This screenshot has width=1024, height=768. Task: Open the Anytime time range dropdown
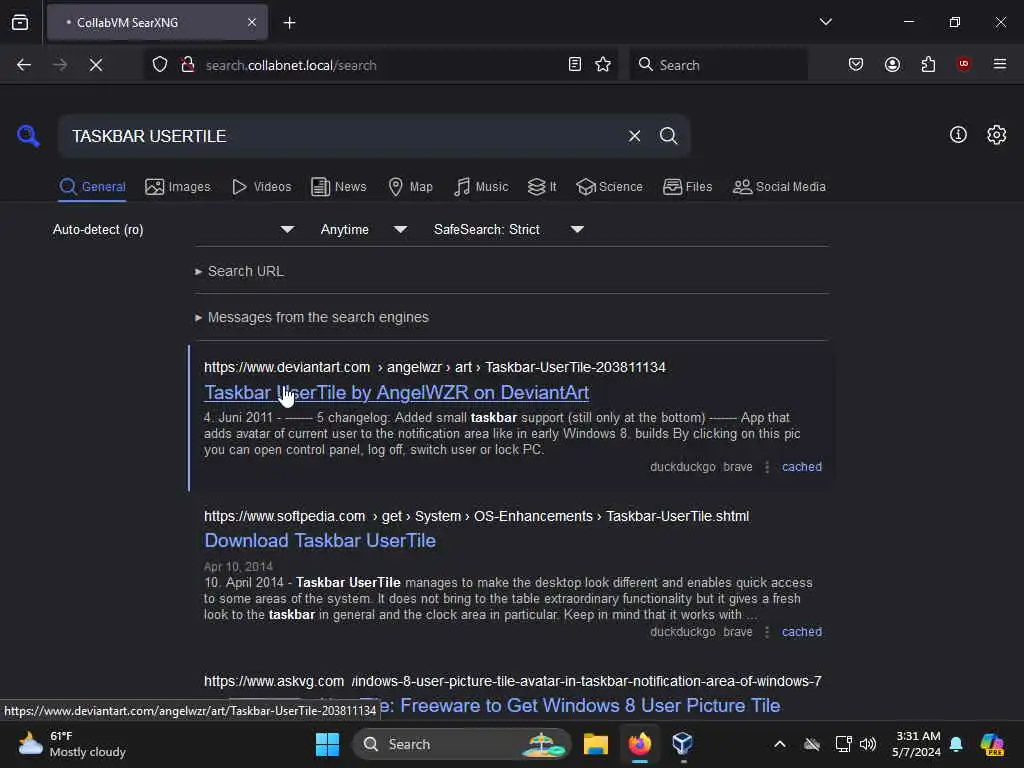click(364, 229)
